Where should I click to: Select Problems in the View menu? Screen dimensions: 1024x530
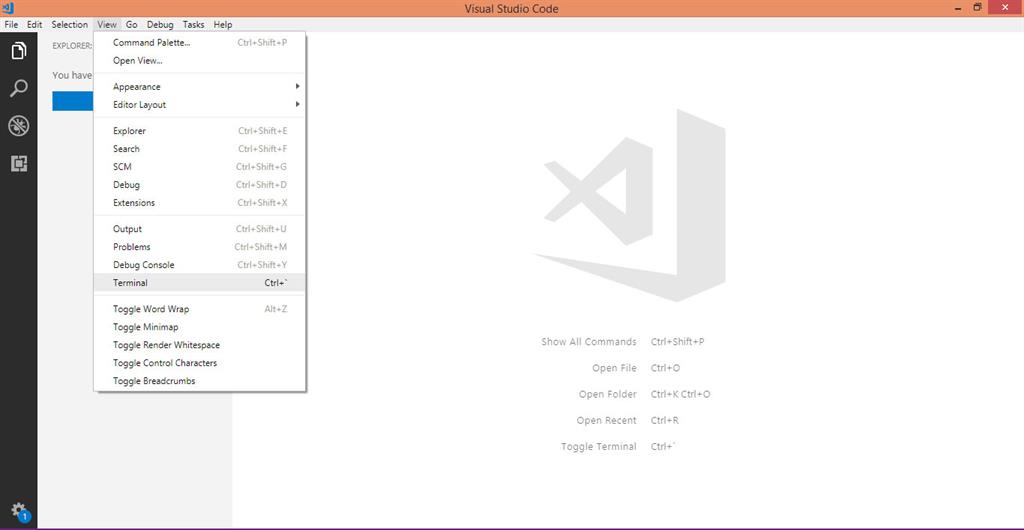(200, 247)
